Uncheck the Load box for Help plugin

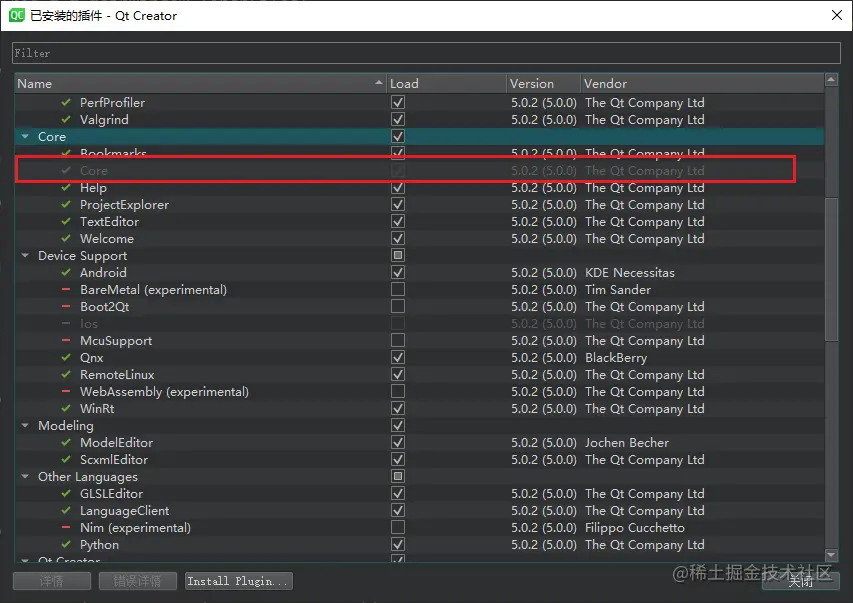pos(398,187)
